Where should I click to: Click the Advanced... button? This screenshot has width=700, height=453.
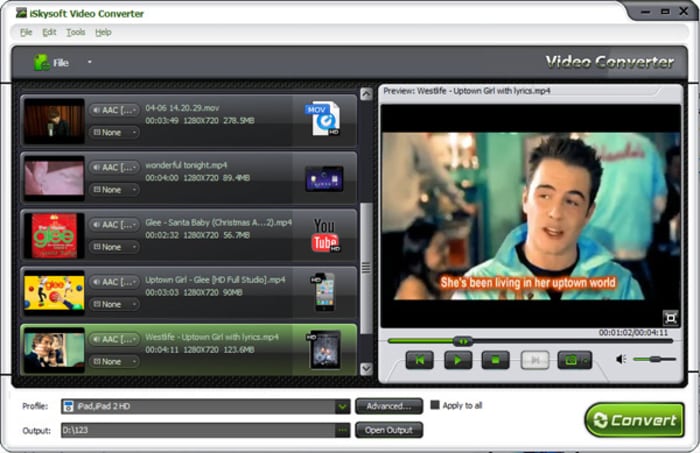388,406
